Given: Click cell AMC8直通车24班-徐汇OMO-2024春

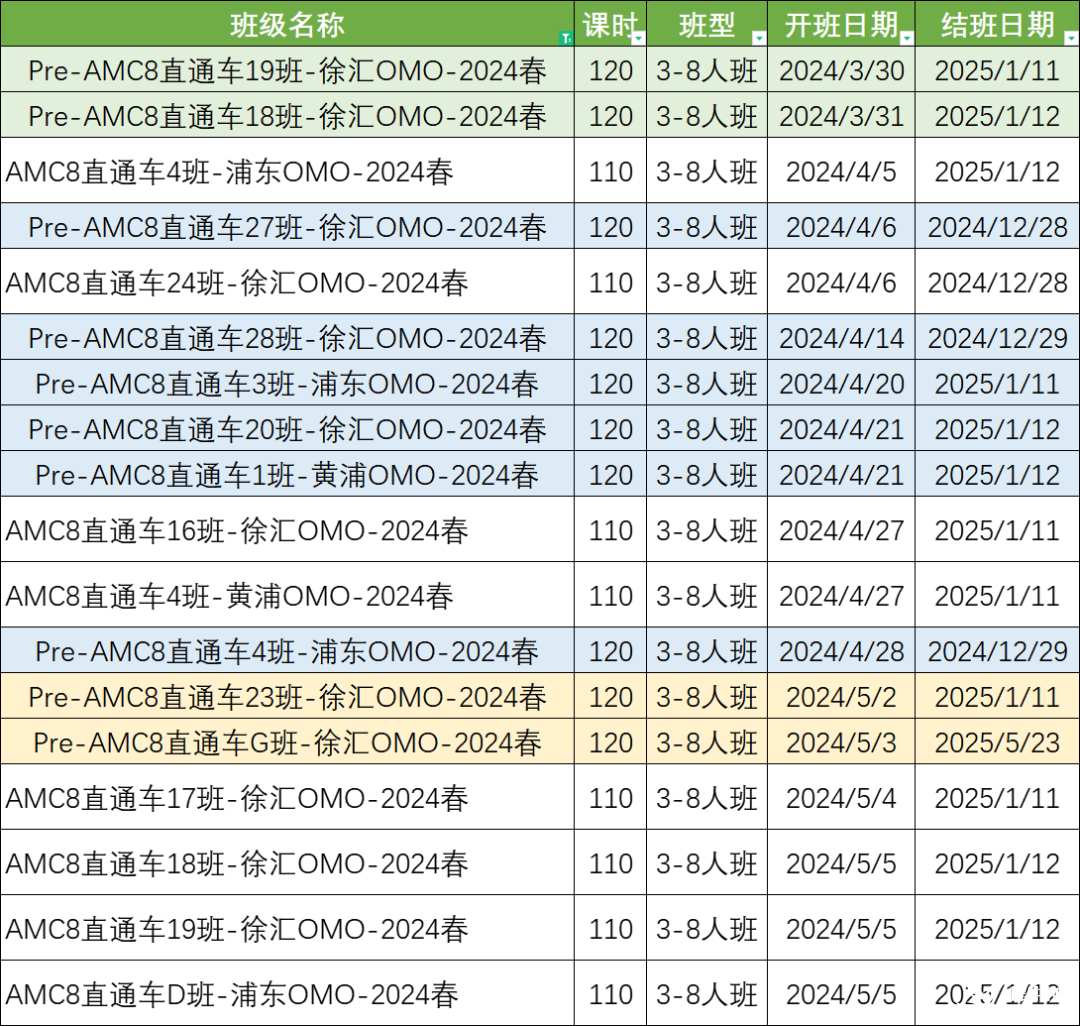Looking at the screenshot, I should point(287,282).
